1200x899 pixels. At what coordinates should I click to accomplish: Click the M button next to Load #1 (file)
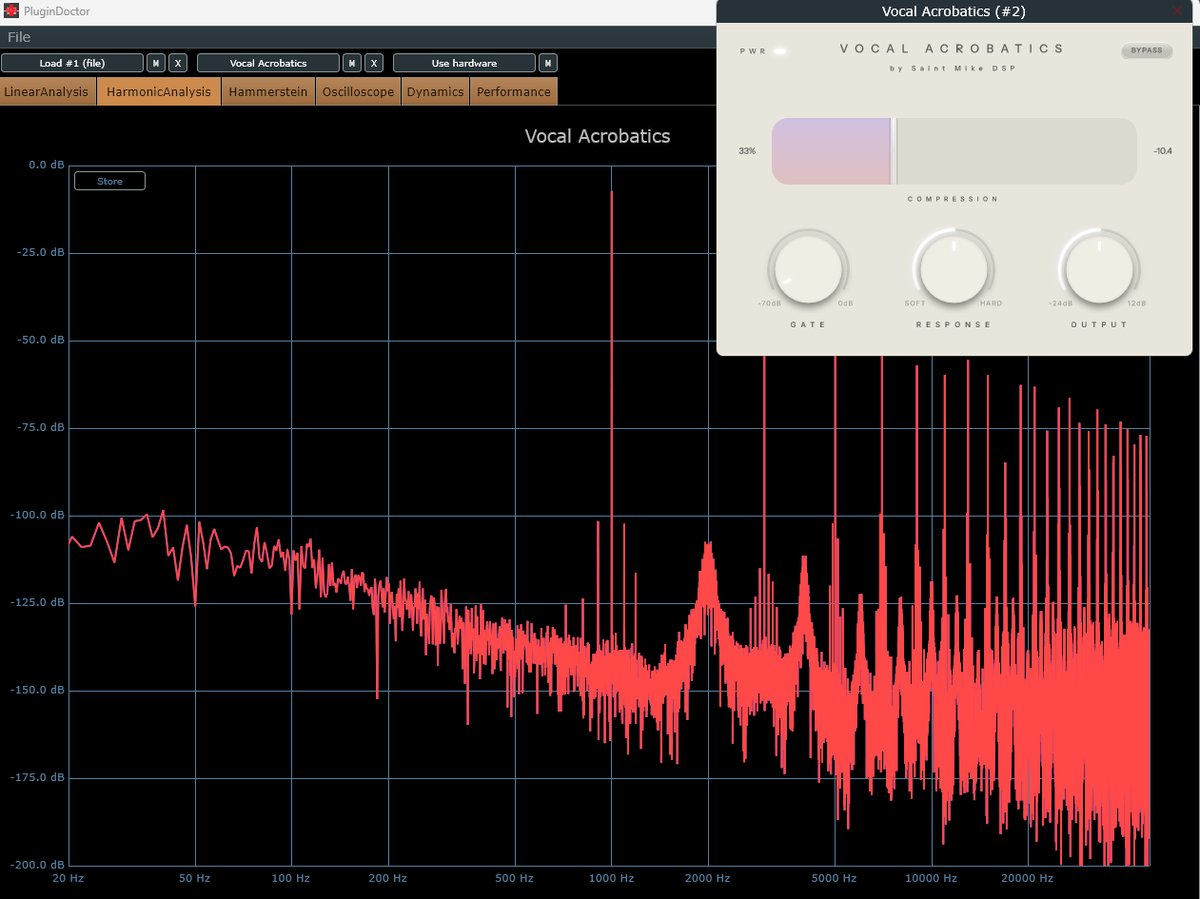[156, 63]
